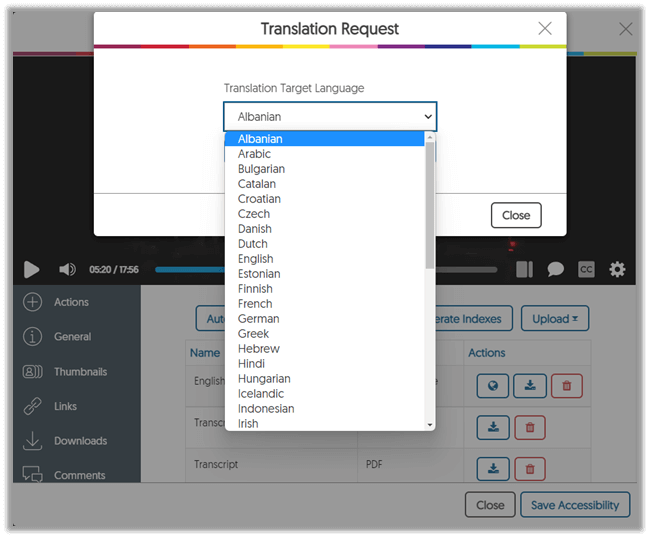Open the Translation Target Language dropdown
Screen dimensions: 650x538
click(x=329, y=117)
